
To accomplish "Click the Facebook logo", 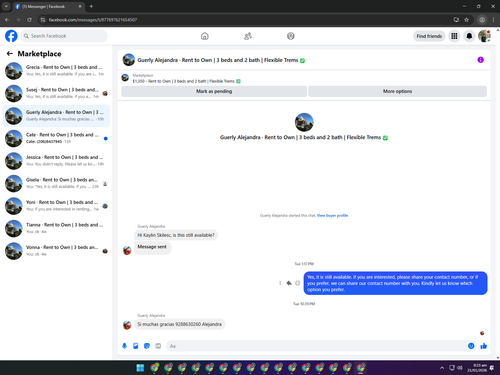I will point(11,36).
